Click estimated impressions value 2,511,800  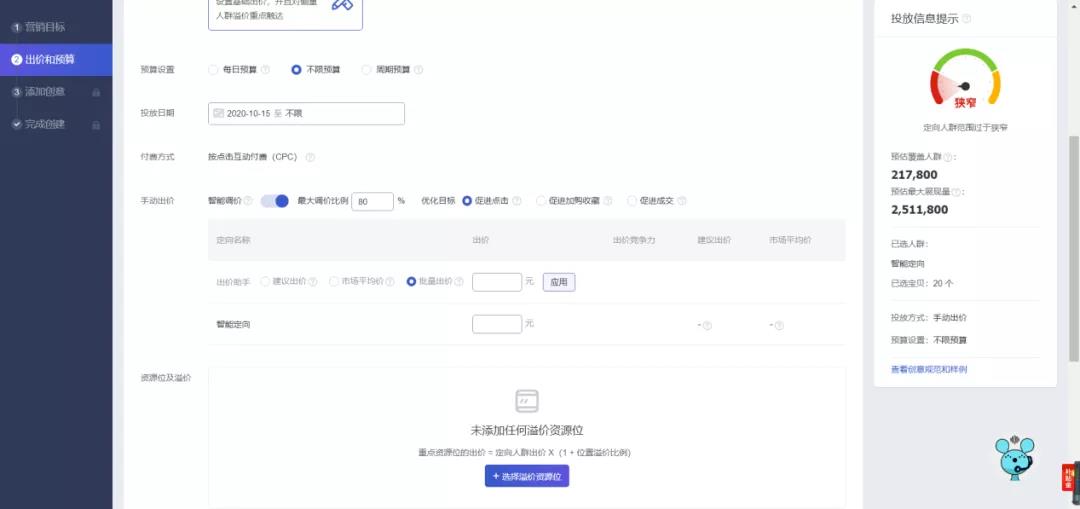click(920, 210)
